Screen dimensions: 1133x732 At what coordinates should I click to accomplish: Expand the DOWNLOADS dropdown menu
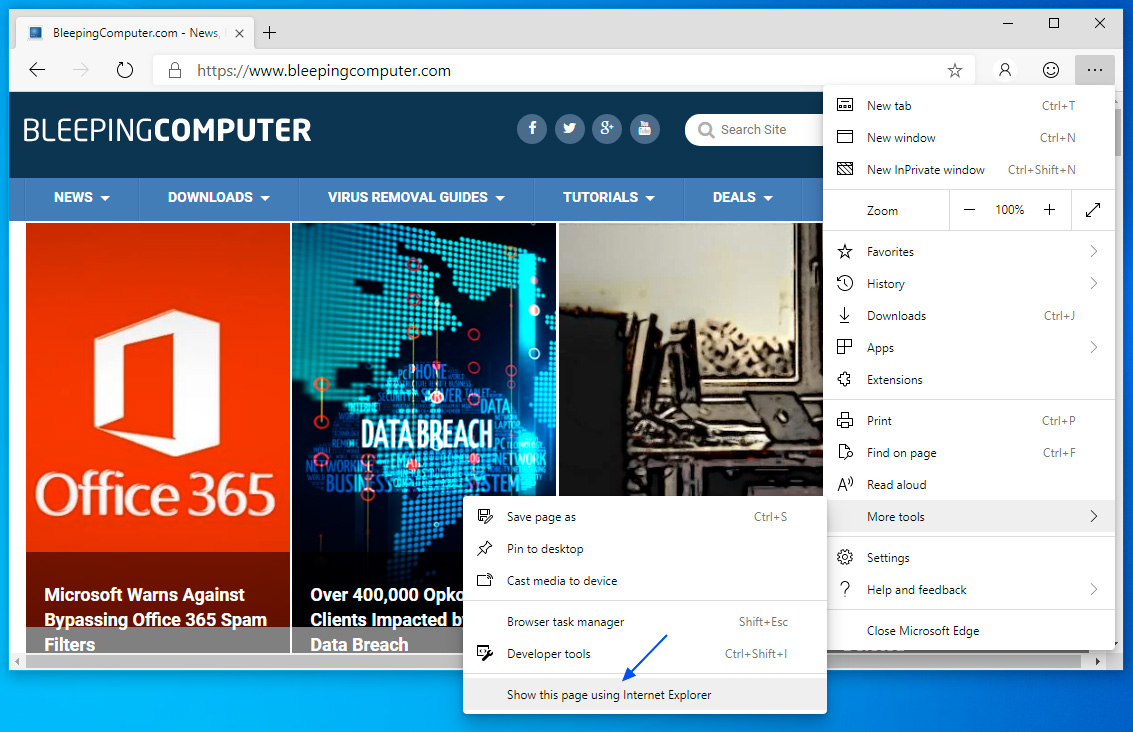(219, 197)
